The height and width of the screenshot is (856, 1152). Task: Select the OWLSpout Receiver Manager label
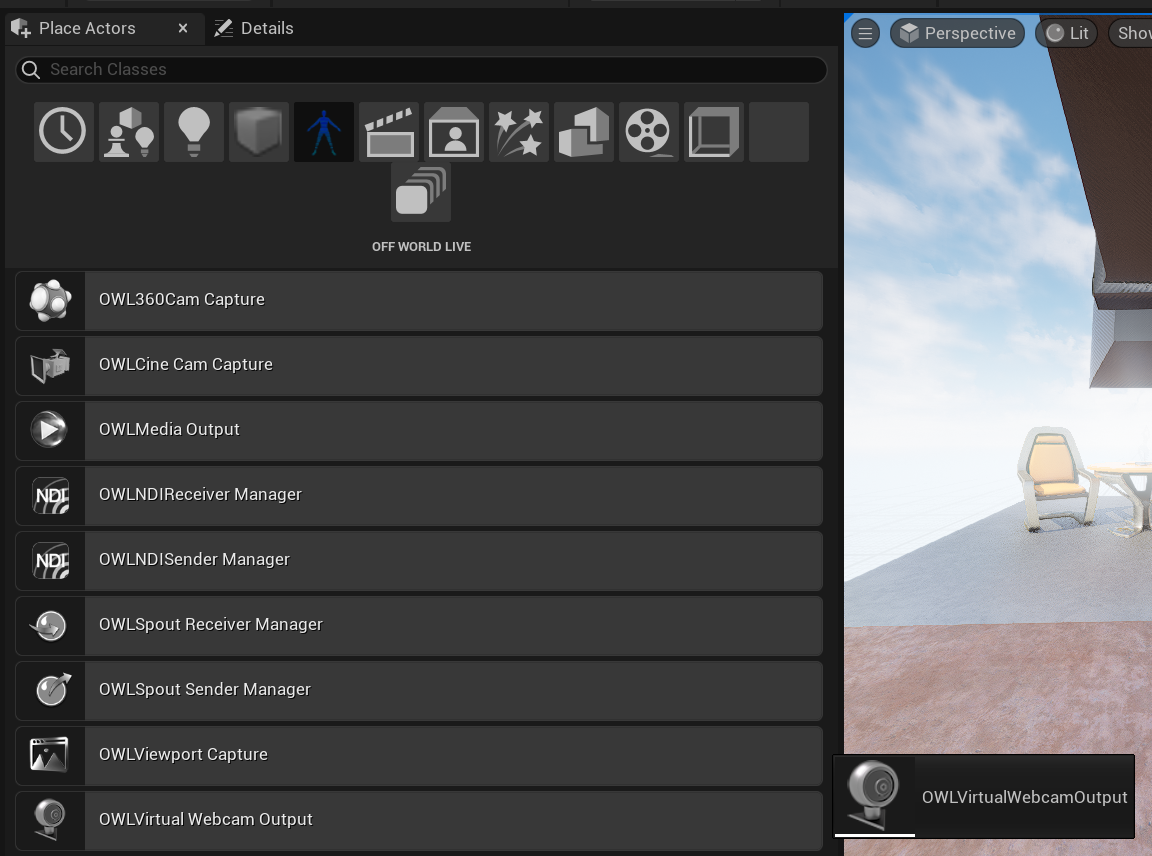pos(211,625)
